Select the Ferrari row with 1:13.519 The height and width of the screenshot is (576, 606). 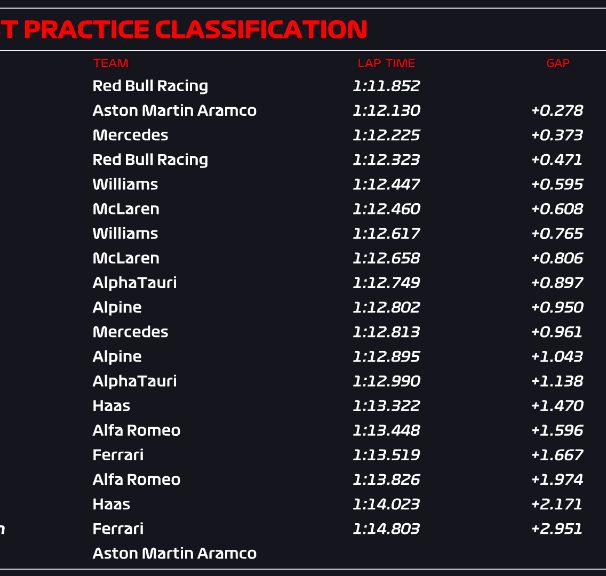click(303, 455)
